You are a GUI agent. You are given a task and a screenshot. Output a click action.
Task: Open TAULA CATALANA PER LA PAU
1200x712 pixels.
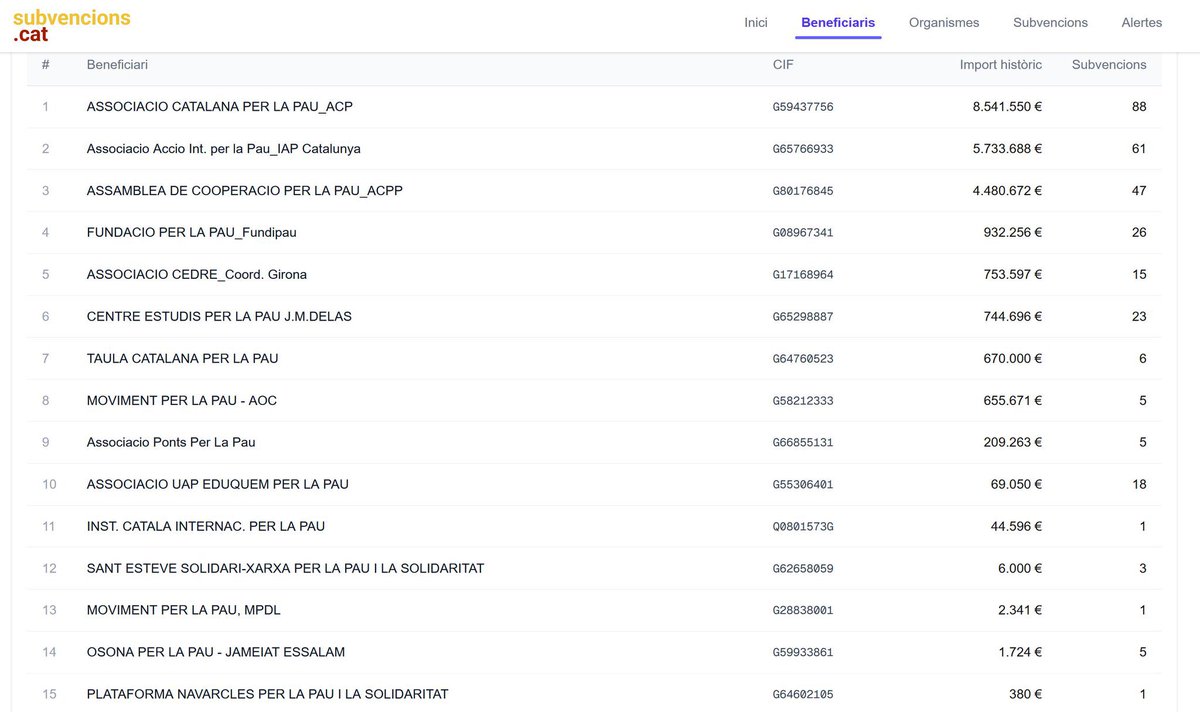click(x=183, y=358)
